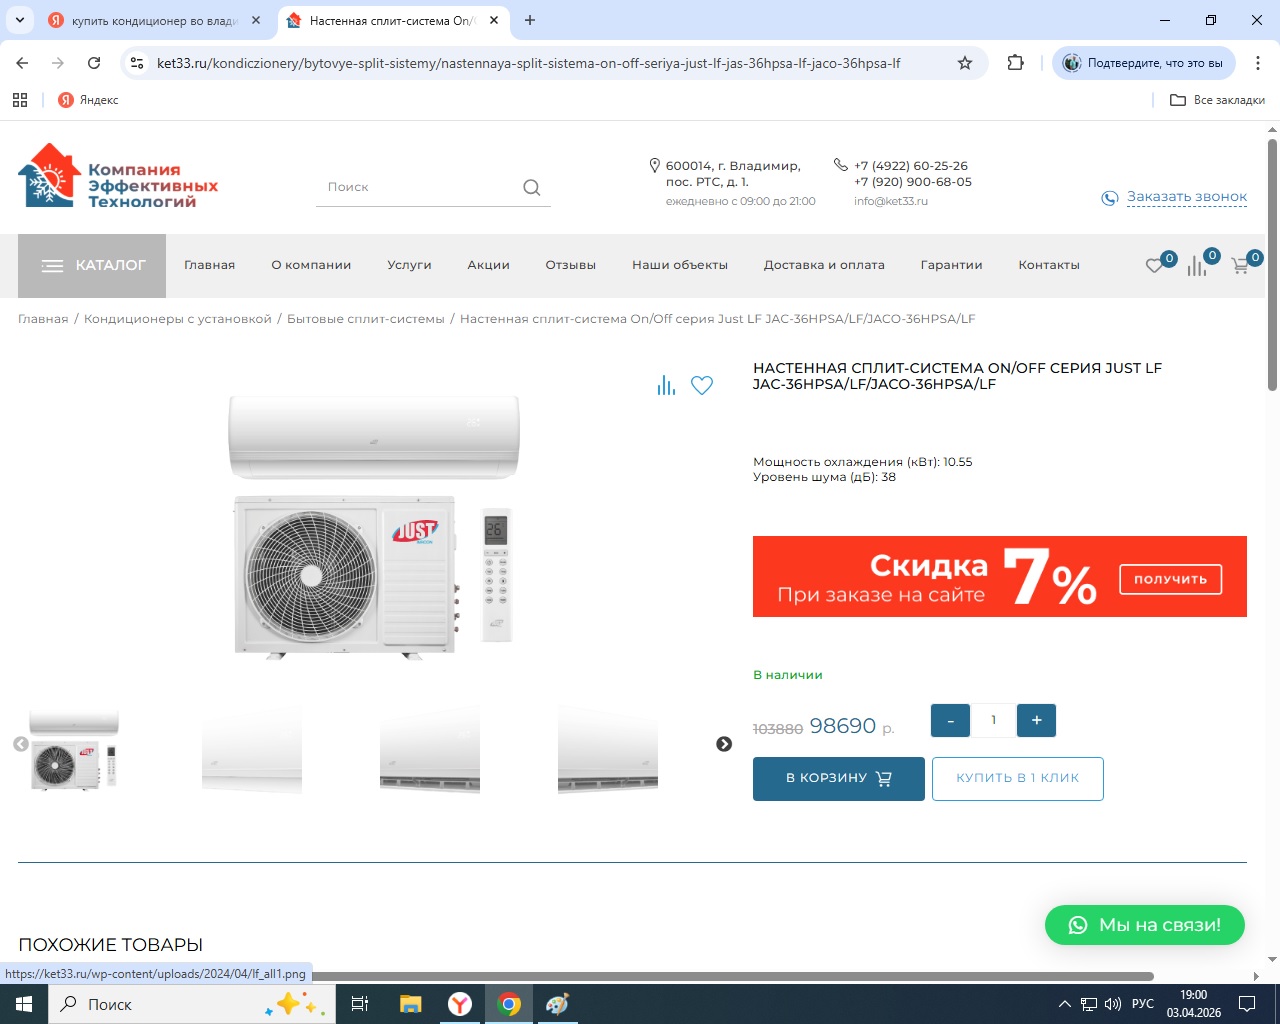Open Chrome three-dot menu
This screenshot has height=1024, width=1280.
(x=1258, y=63)
